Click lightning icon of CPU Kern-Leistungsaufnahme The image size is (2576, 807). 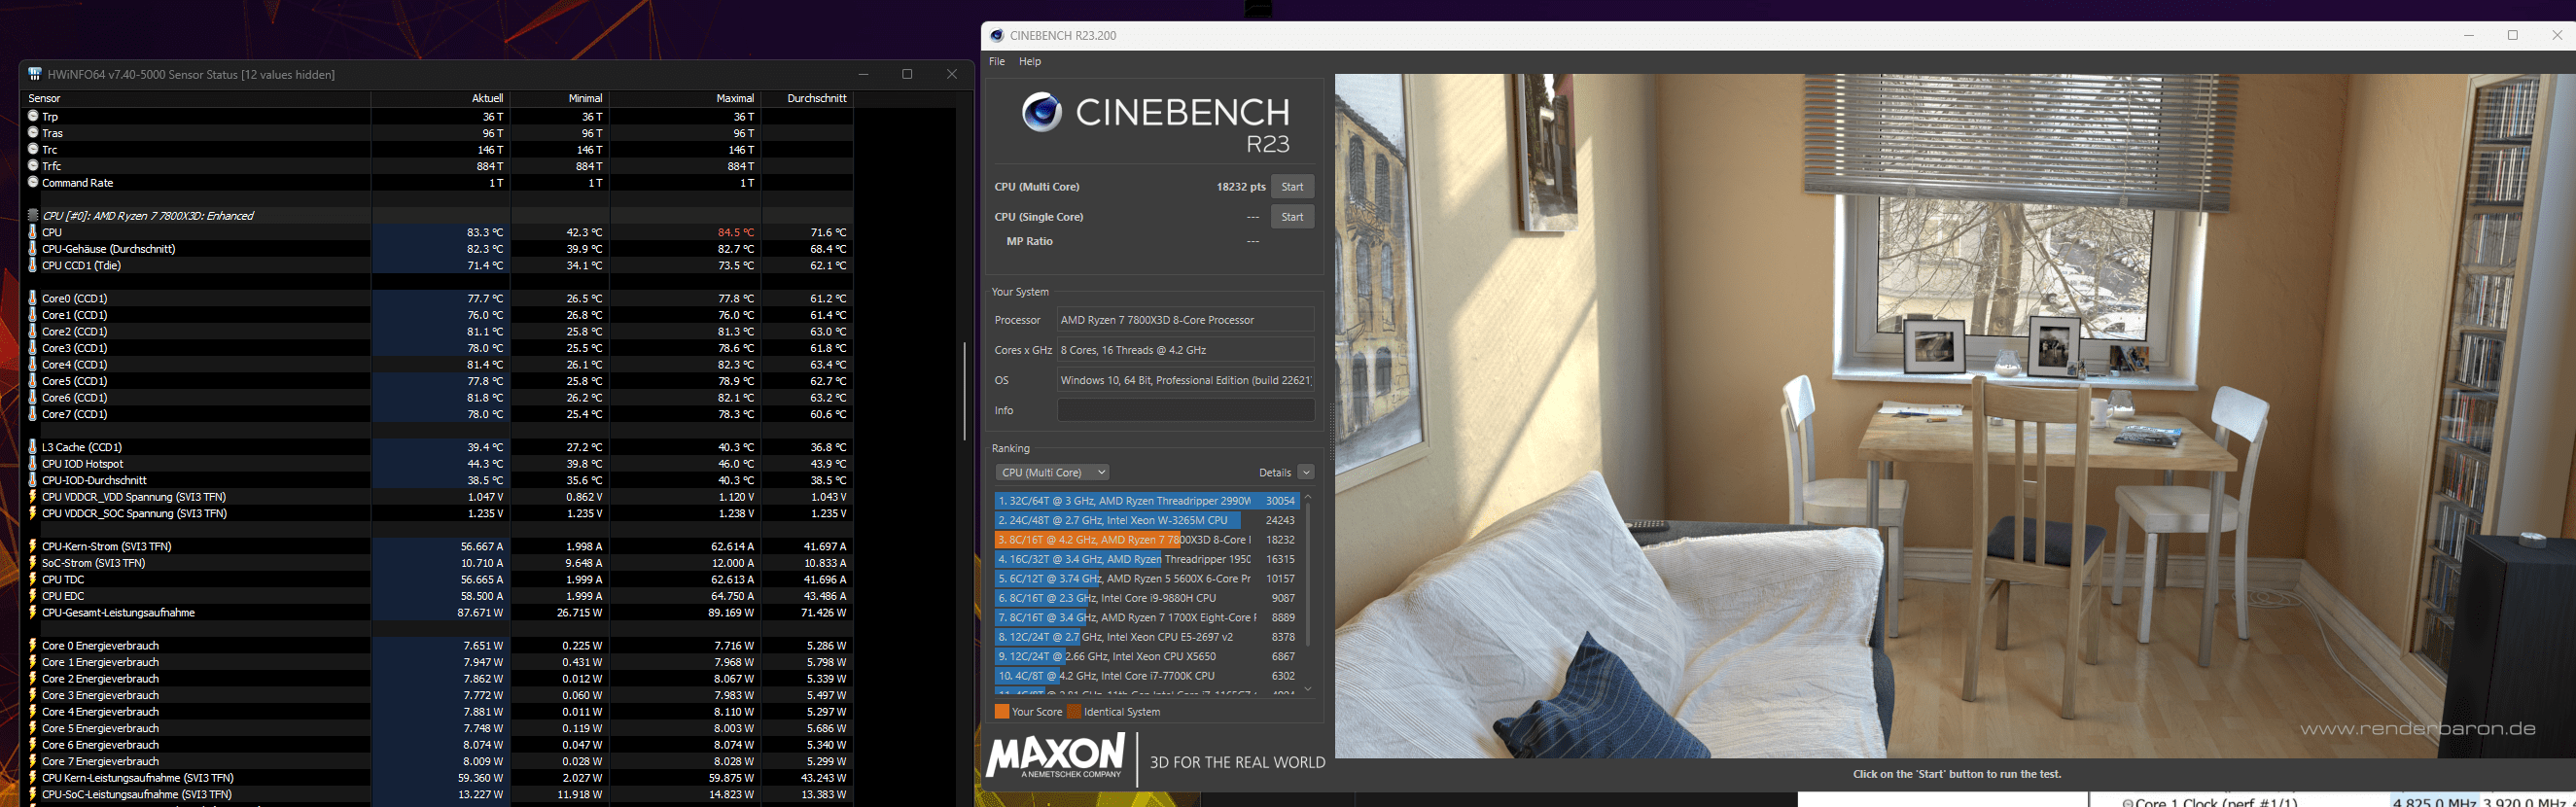33,778
